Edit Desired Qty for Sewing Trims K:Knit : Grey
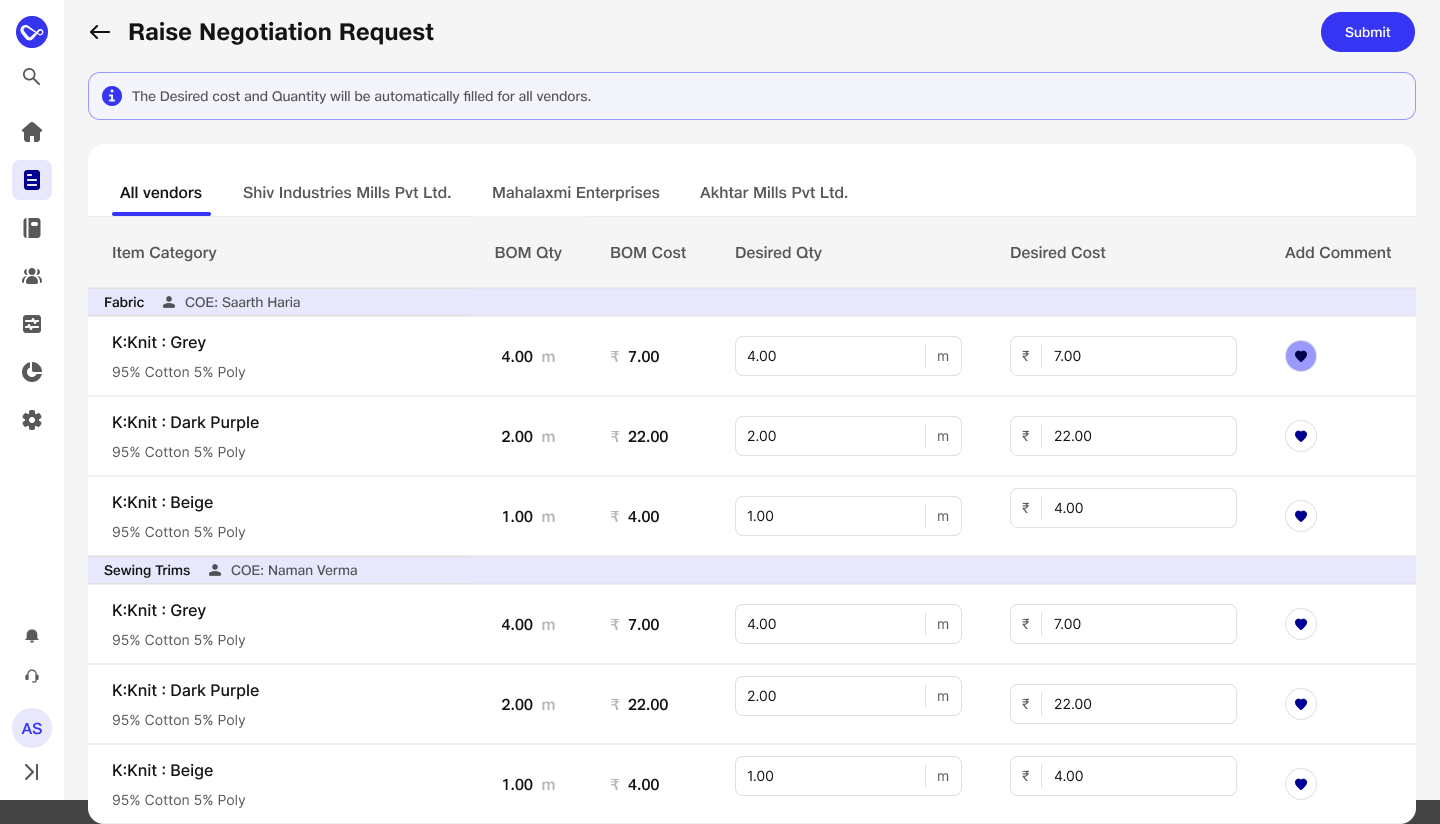The image size is (1440, 824). point(848,624)
